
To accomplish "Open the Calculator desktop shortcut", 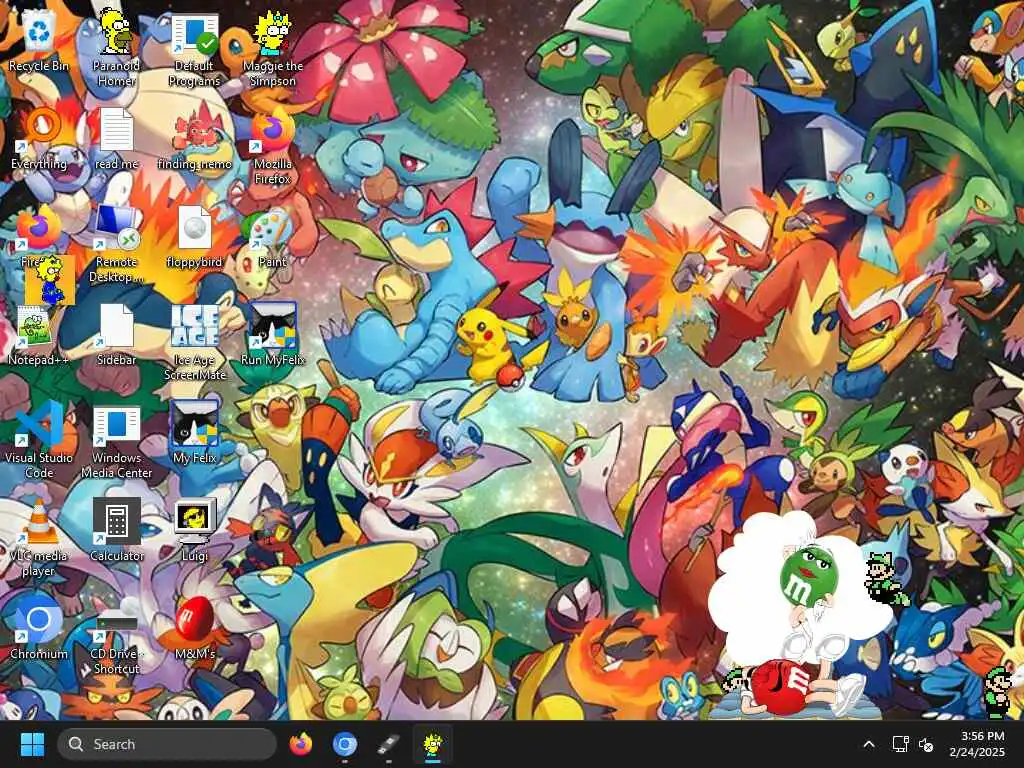I will tap(116, 530).
